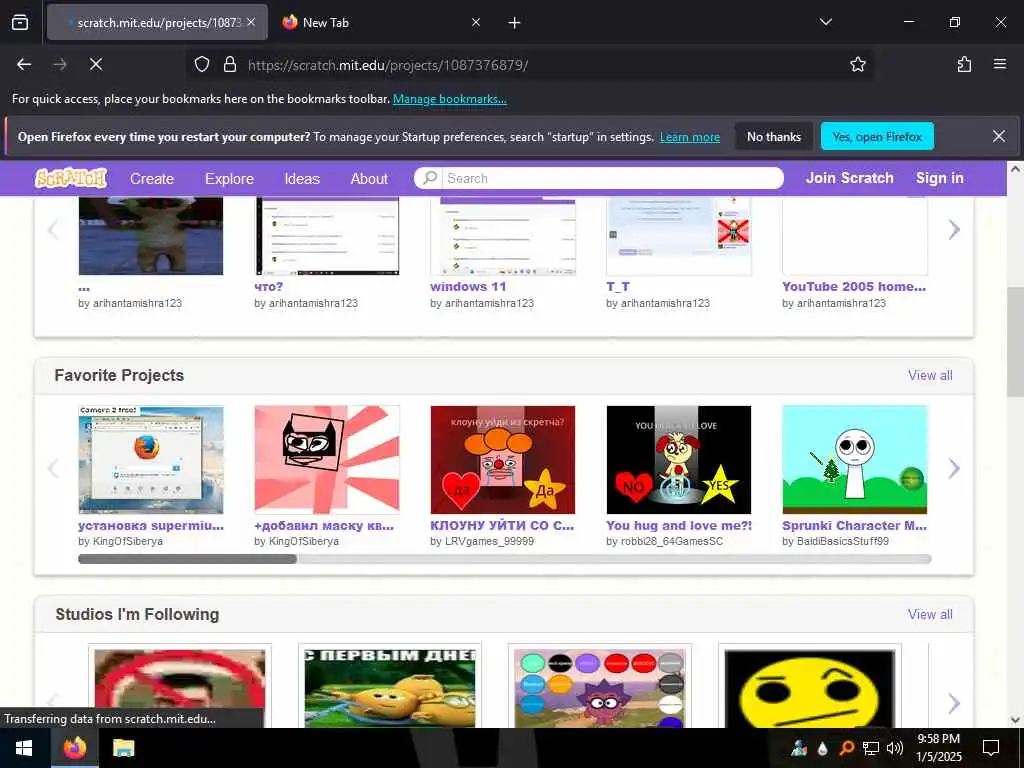Advance Favorite Projects carousel with right chevron
Image resolution: width=1024 pixels, height=768 pixels.
pyautogui.click(x=954, y=468)
